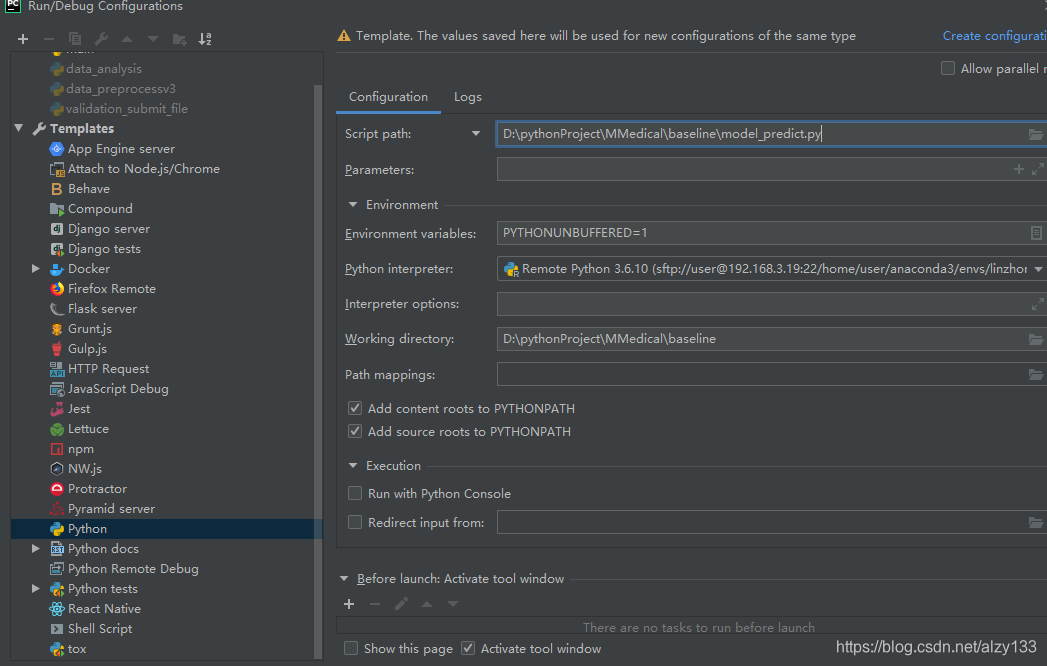Click the Create configuration link
Image resolution: width=1047 pixels, height=666 pixels.
click(994, 36)
